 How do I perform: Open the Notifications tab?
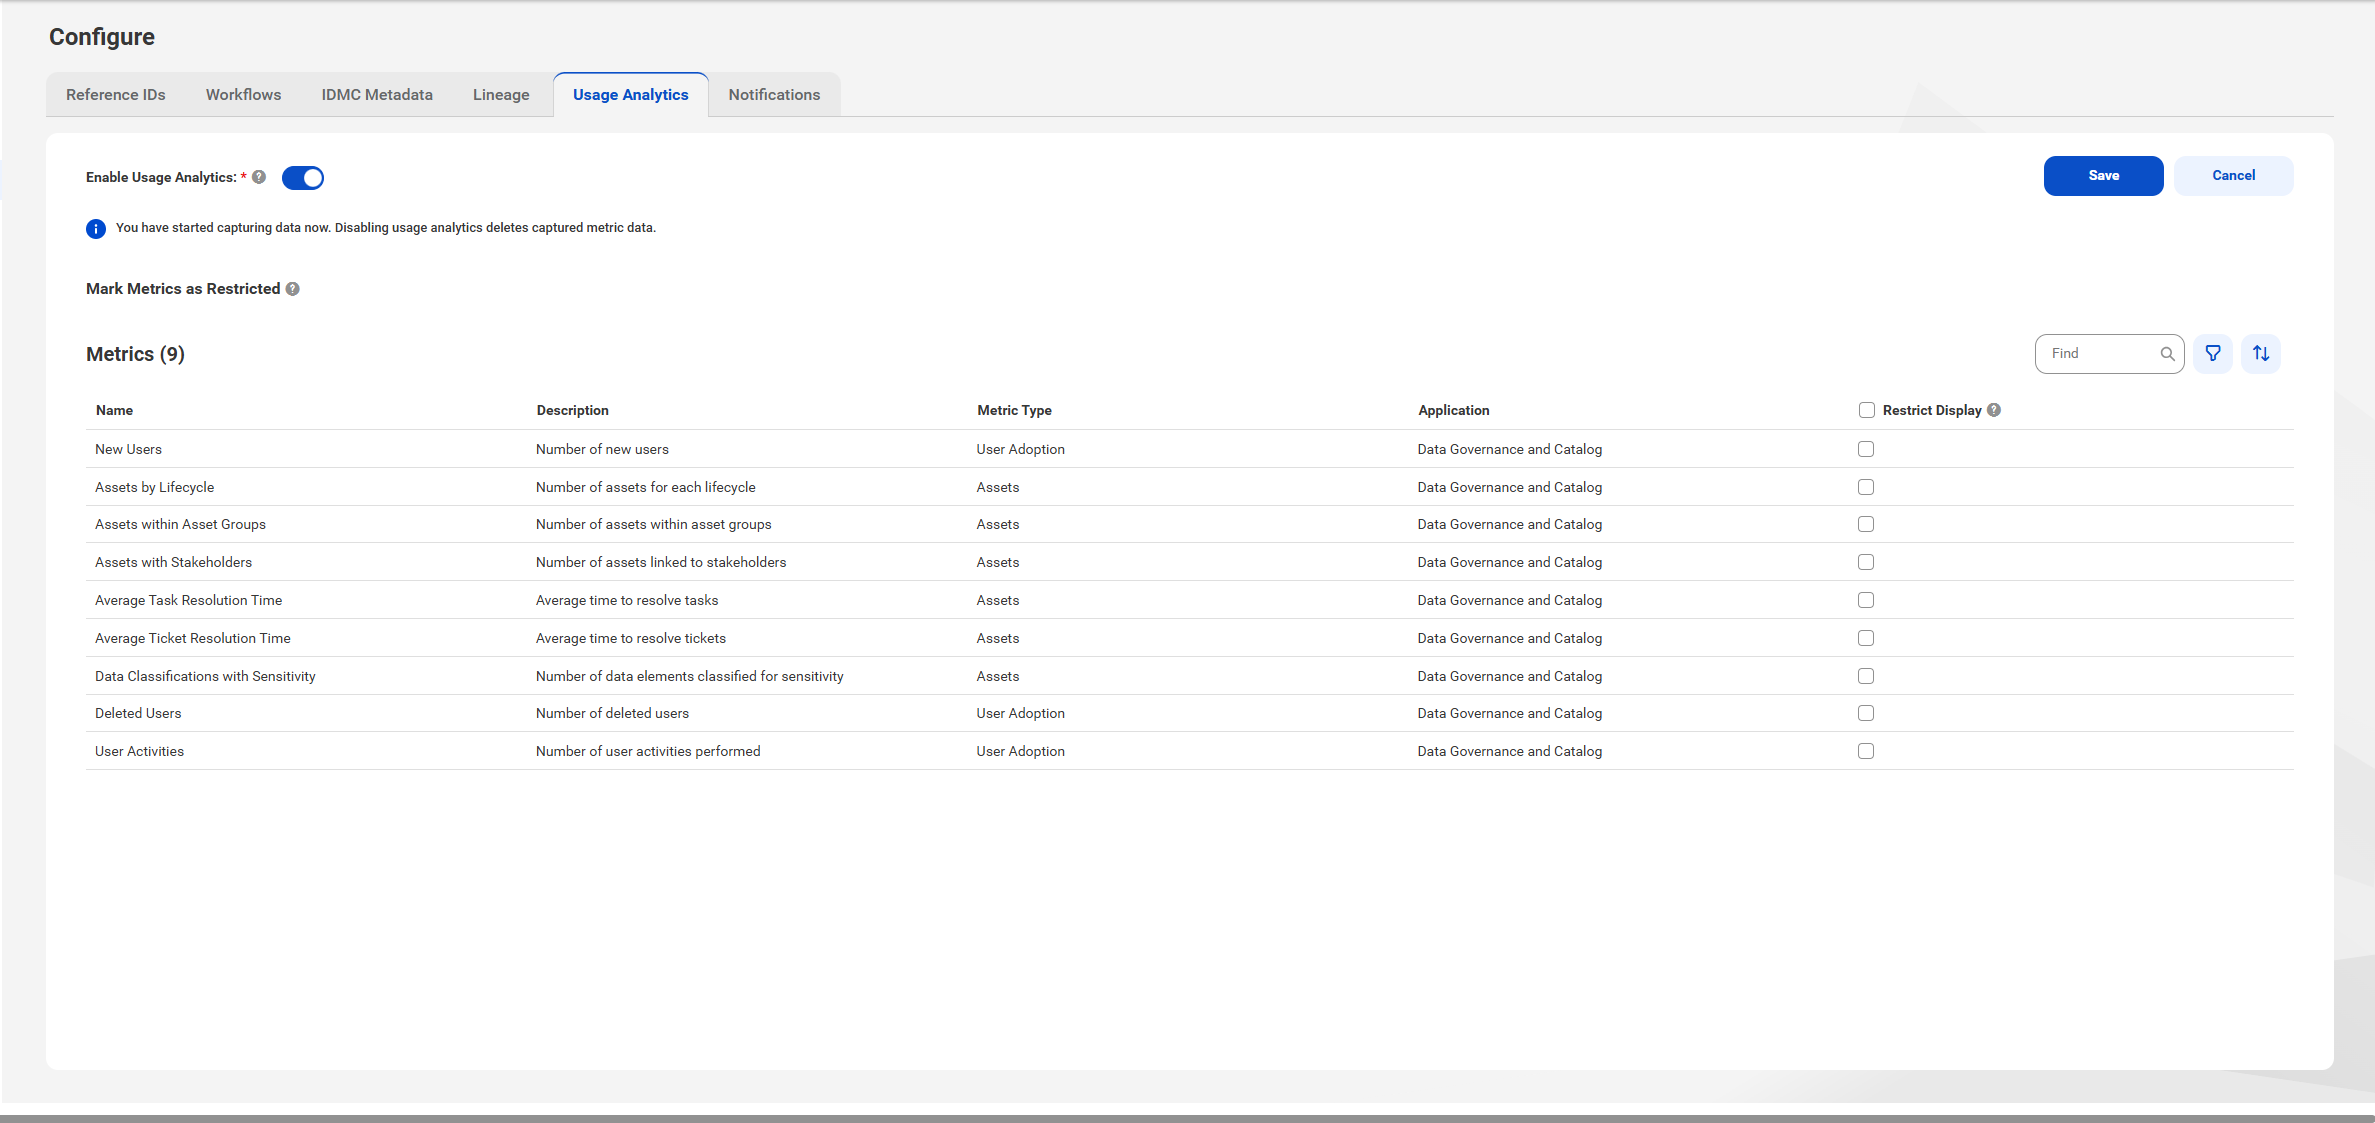tap(774, 95)
